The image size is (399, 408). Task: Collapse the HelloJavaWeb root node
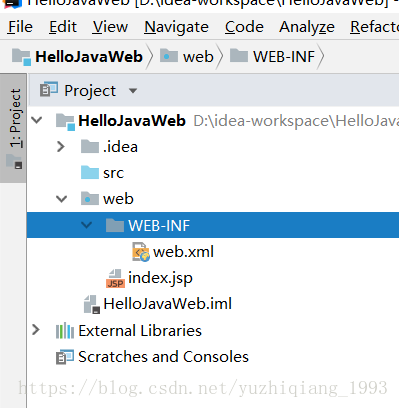tap(37, 120)
